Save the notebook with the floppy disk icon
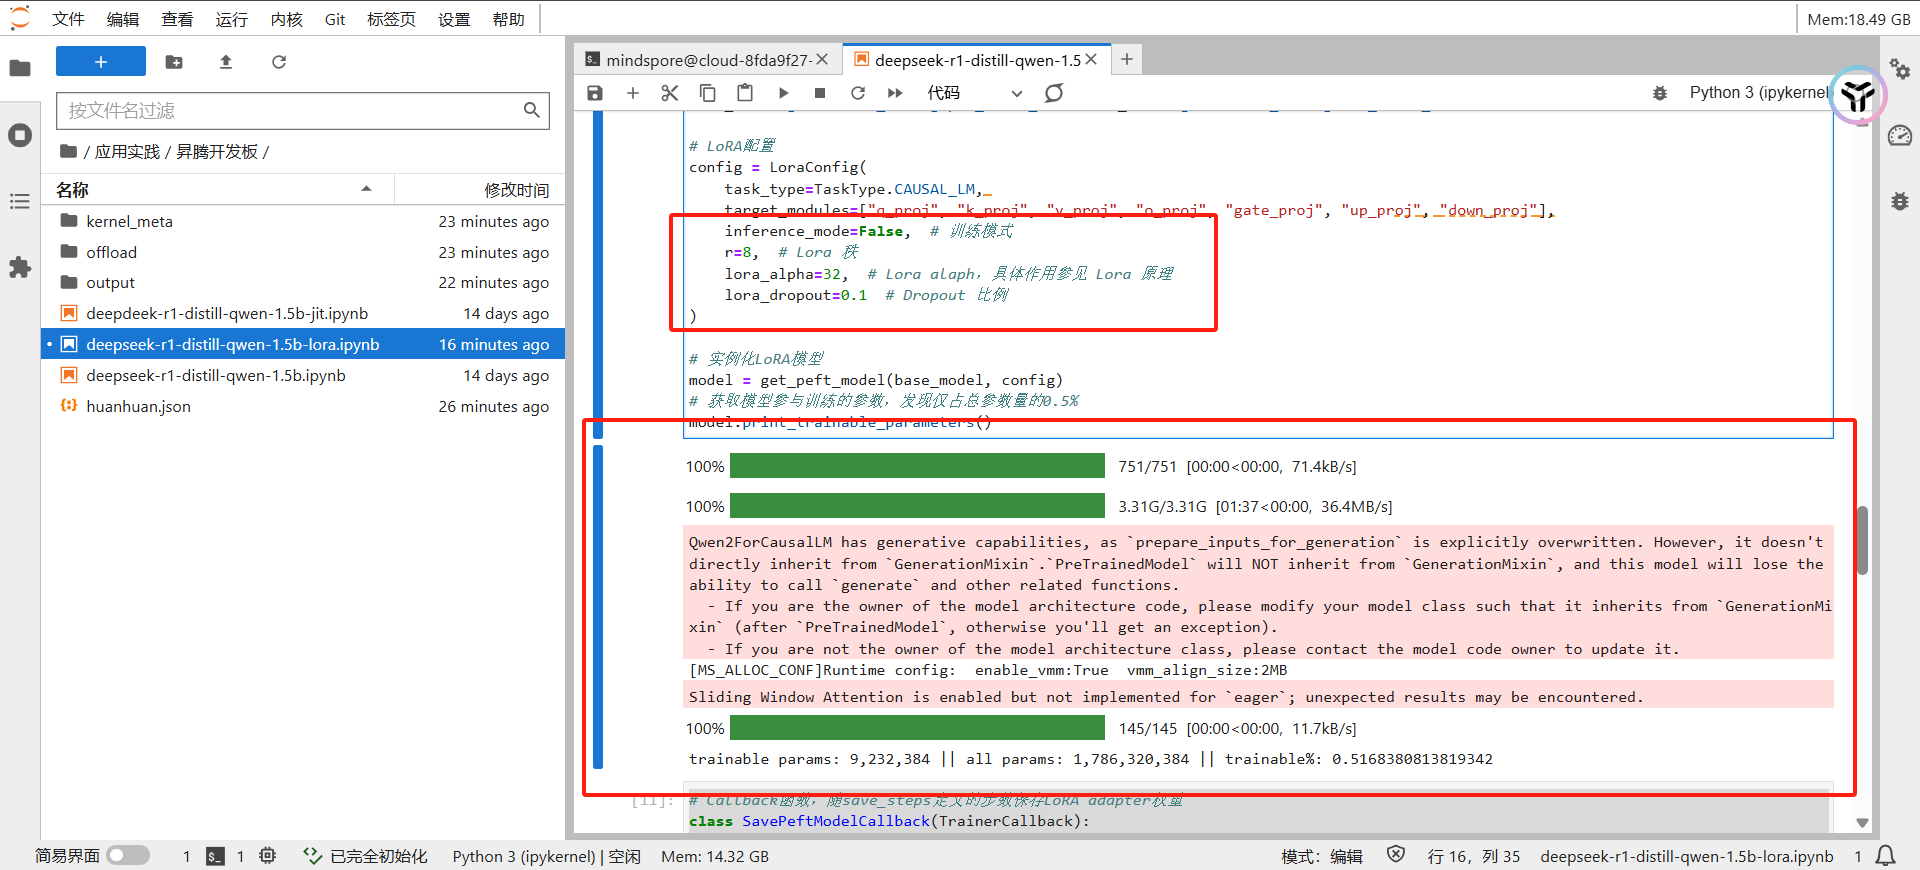1920x870 pixels. point(595,93)
